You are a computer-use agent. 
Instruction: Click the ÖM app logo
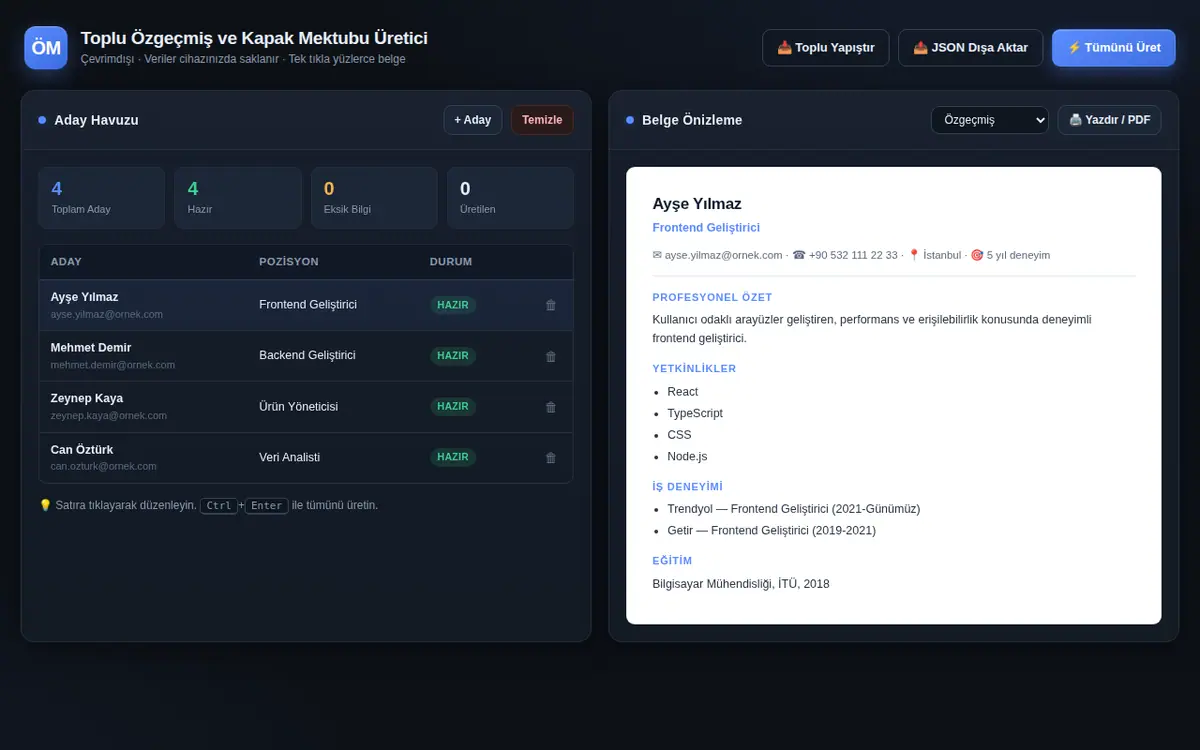[x=46, y=48]
